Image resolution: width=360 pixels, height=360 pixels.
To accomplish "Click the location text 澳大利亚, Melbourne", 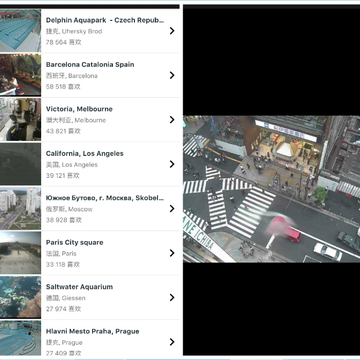I will click(76, 120).
